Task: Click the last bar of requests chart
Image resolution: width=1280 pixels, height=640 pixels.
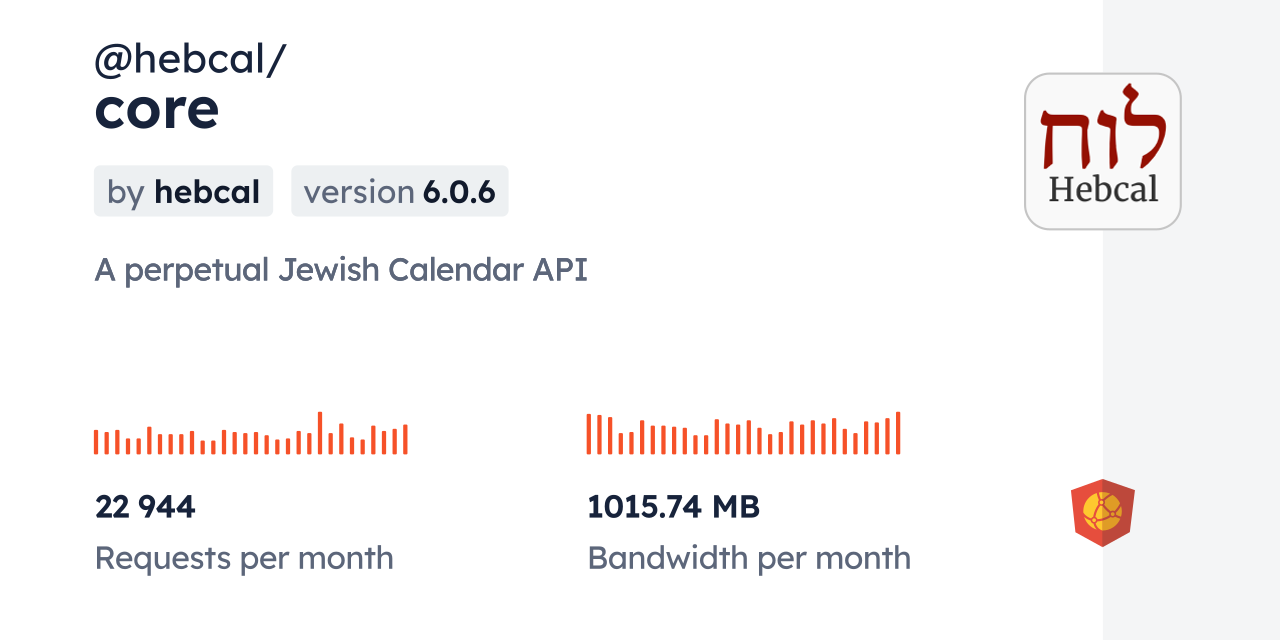Action: (x=405, y=440)
